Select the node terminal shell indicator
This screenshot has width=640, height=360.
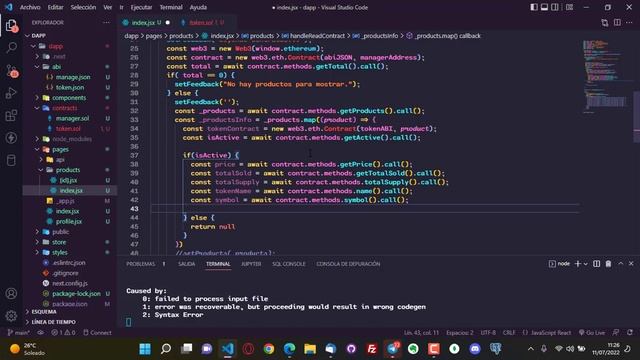click(559, 264)
